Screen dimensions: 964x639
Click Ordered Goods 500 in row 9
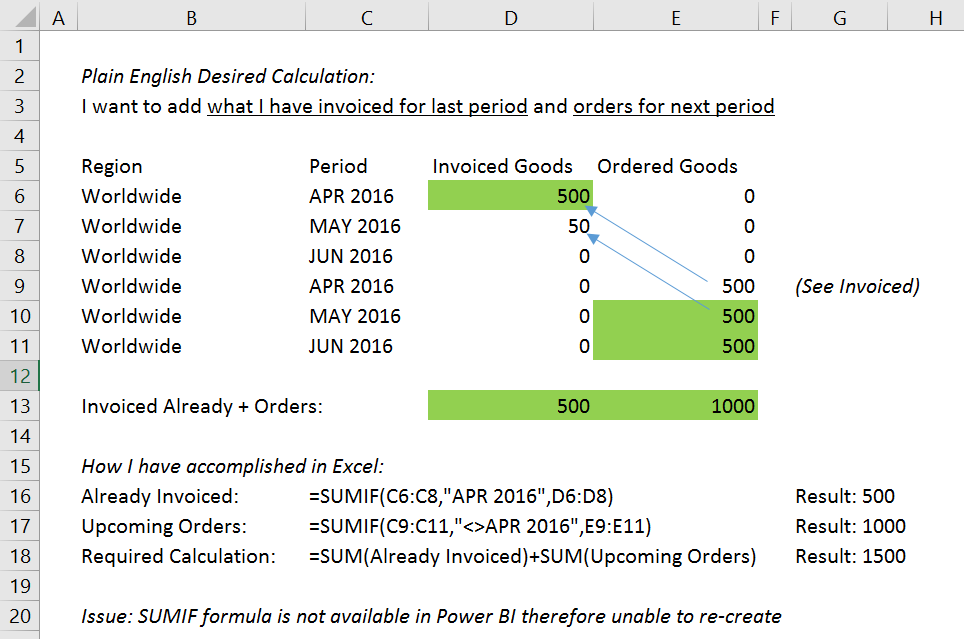(x=738, y=286)
